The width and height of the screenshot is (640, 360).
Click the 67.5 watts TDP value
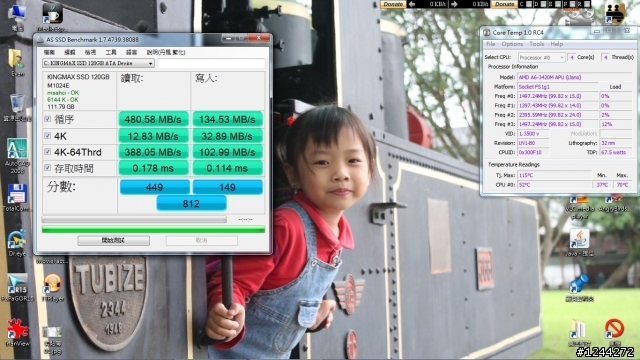(616, 152)
